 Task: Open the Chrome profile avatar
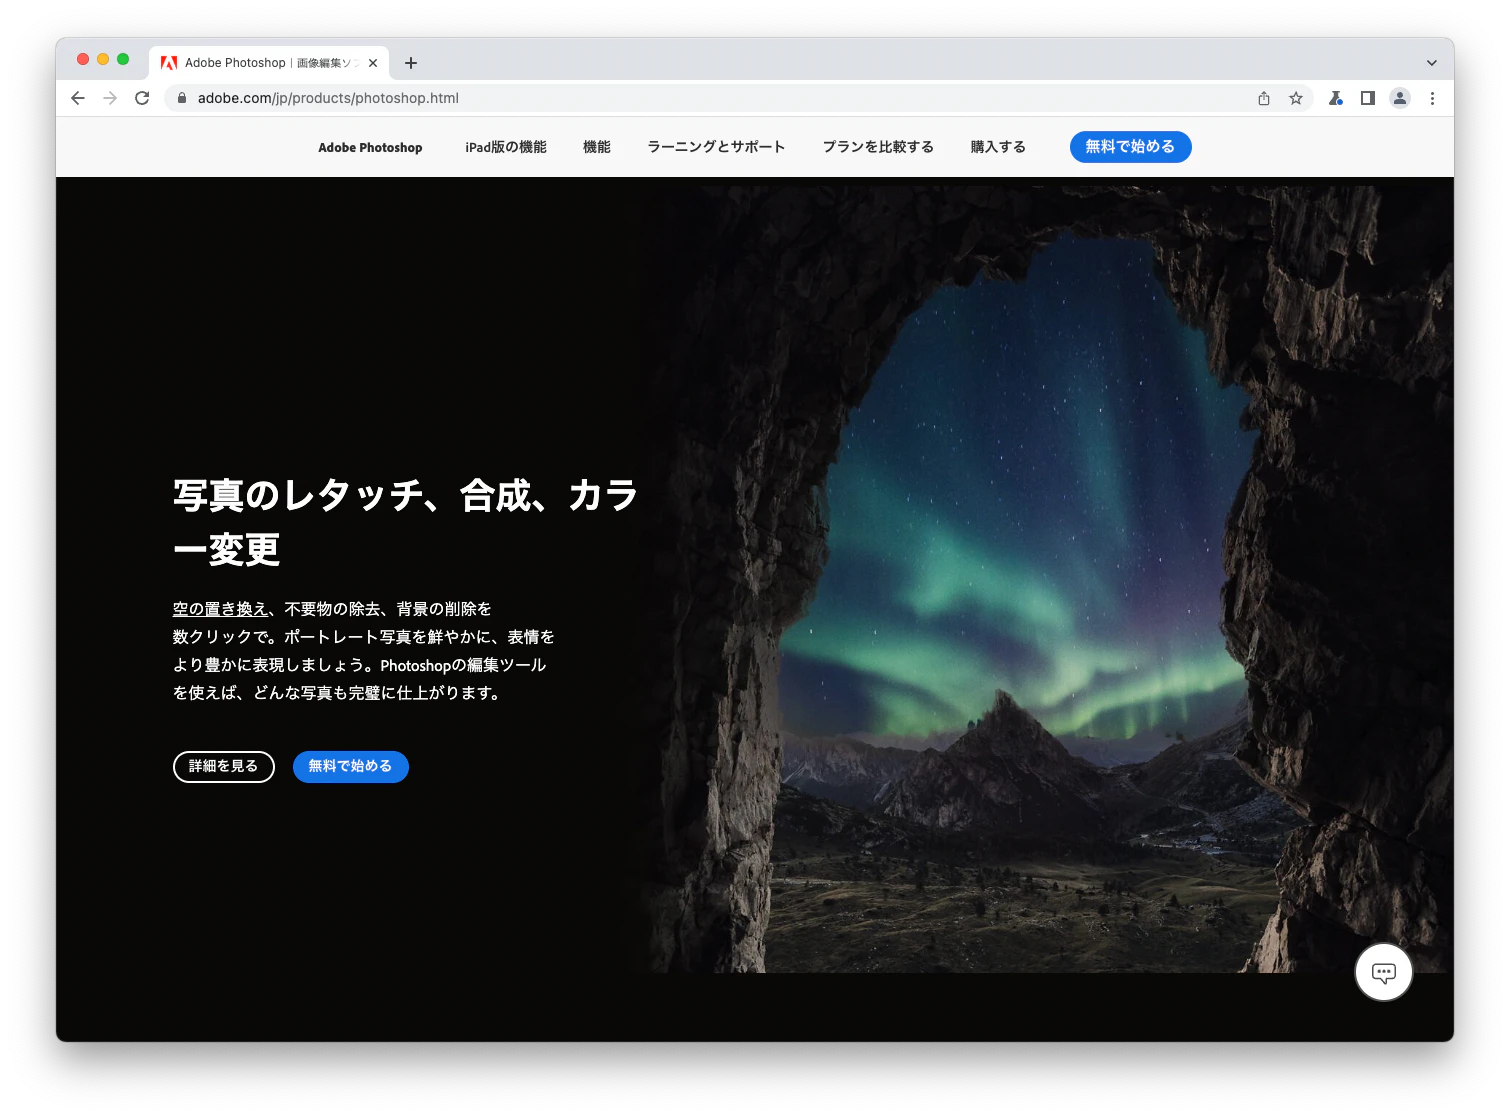[x=1400, y=98]
